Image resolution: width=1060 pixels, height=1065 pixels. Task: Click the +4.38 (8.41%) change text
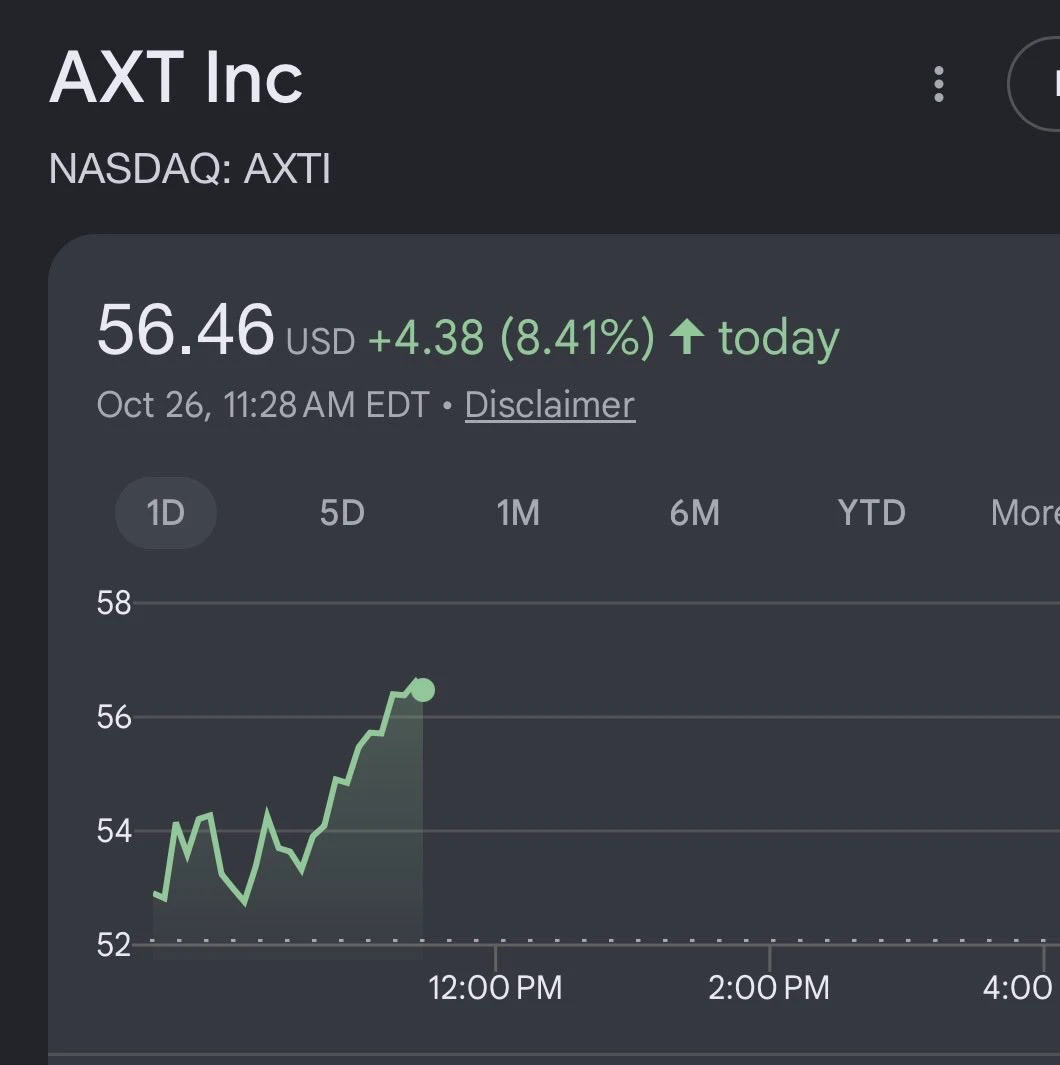tap(511, 337)
